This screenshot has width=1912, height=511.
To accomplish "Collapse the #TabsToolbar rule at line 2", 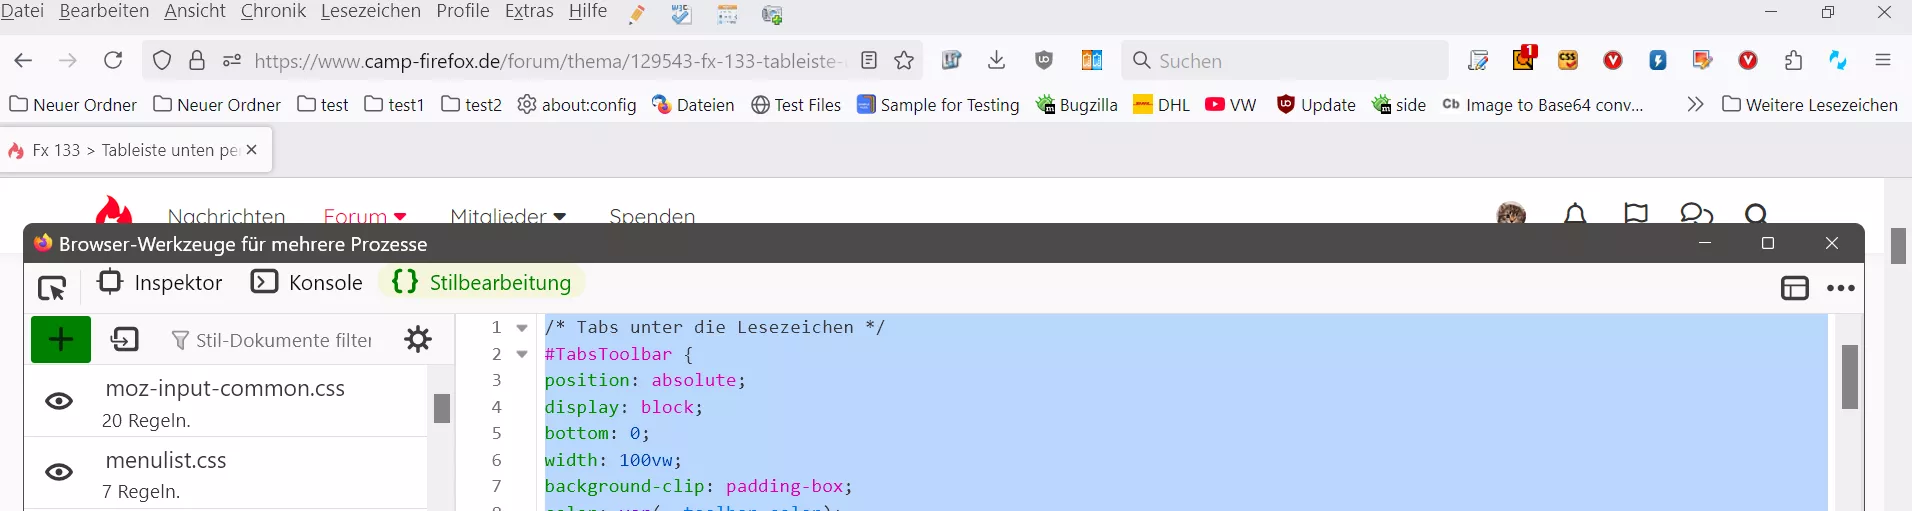I will [522, 354].
